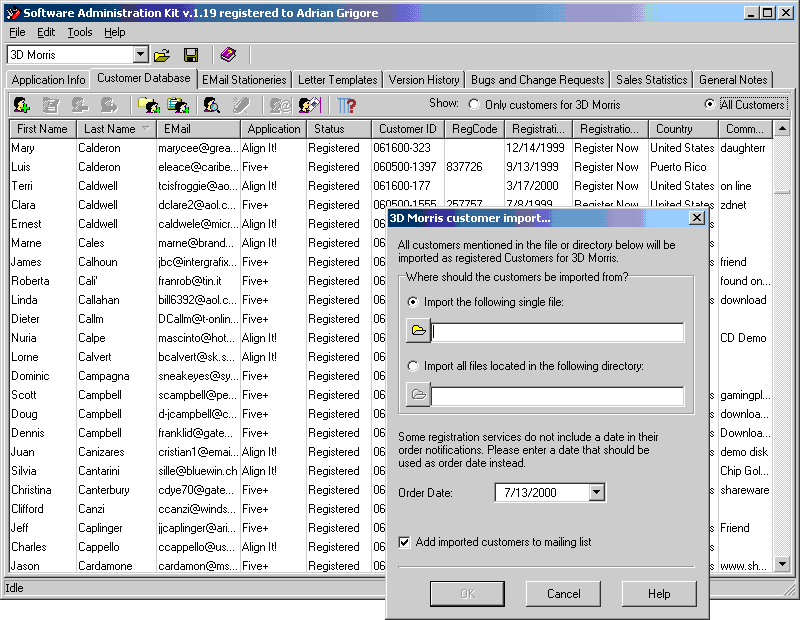The image size is (800, 620).
Task: Switch to the Version History tab
Action: click(423, 80)
